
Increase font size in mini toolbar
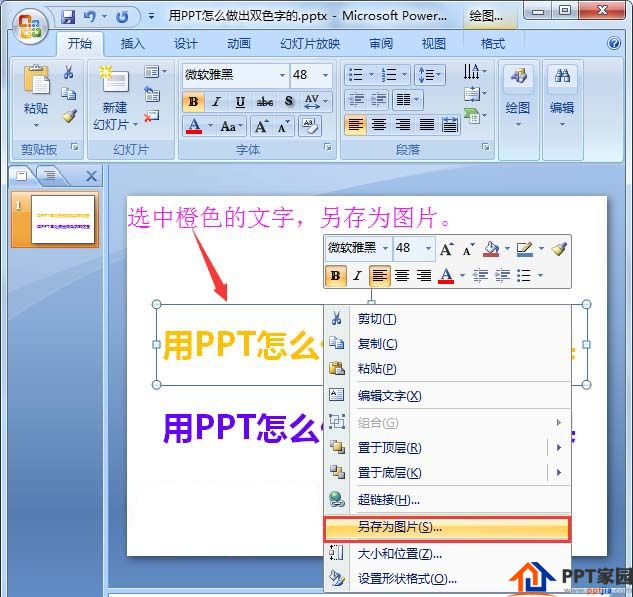tap(446, 249)
